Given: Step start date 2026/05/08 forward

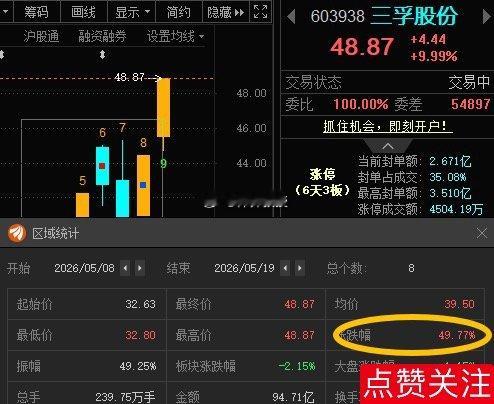Looking at the screenshot, I should pos(140,268).
